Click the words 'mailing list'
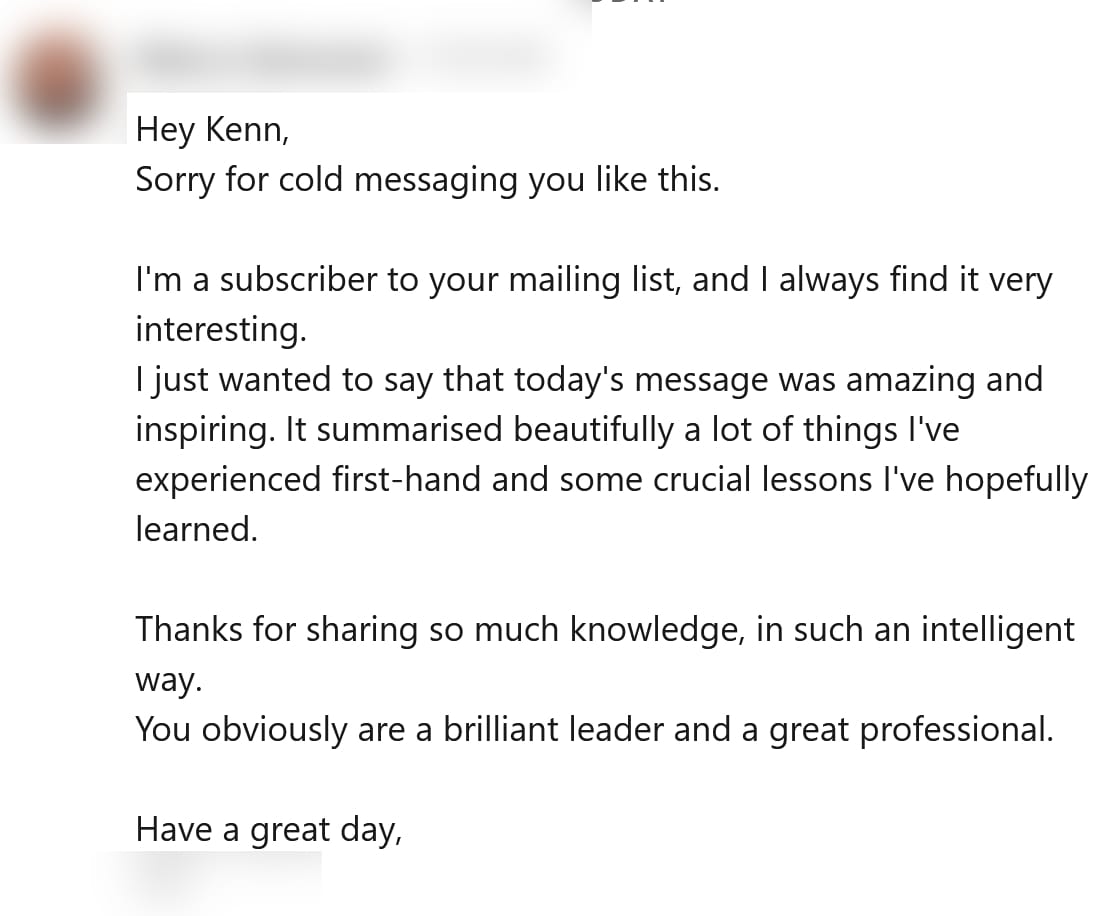Image resolution: width=1117 pixels, height=916 pixels. [x=592, y=280]
